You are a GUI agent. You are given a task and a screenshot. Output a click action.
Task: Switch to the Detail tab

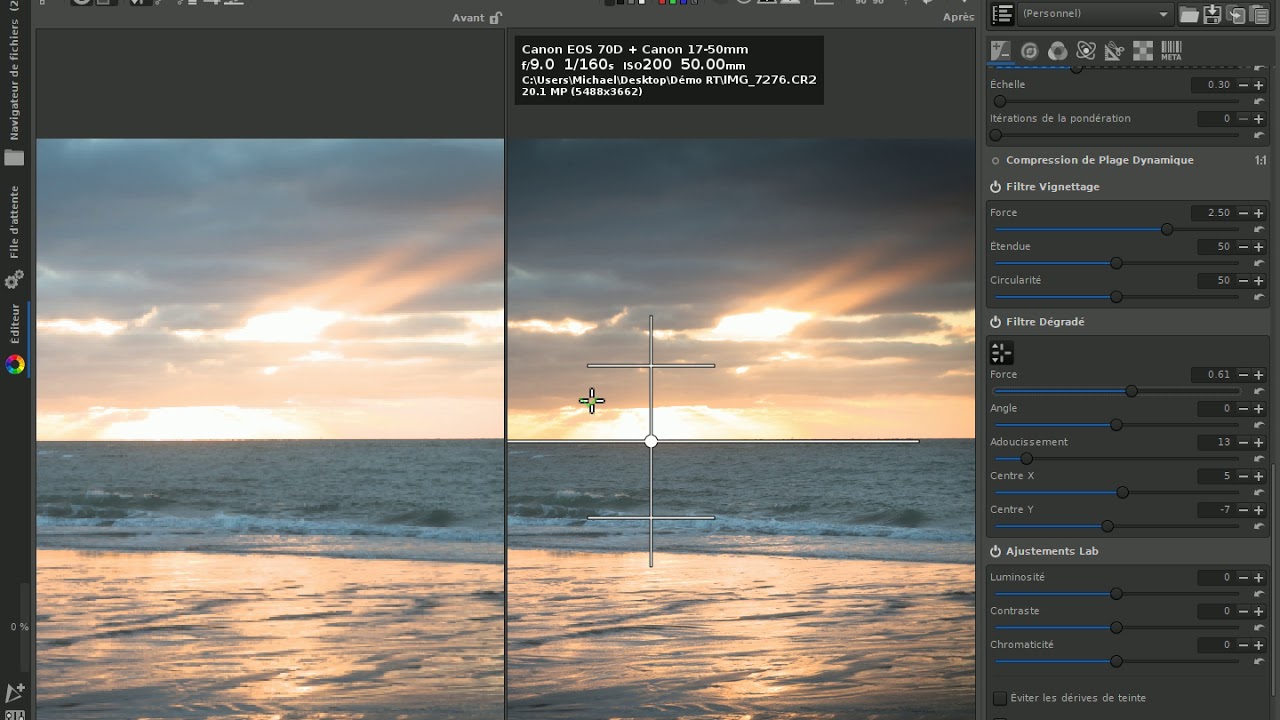[1028, 51]
